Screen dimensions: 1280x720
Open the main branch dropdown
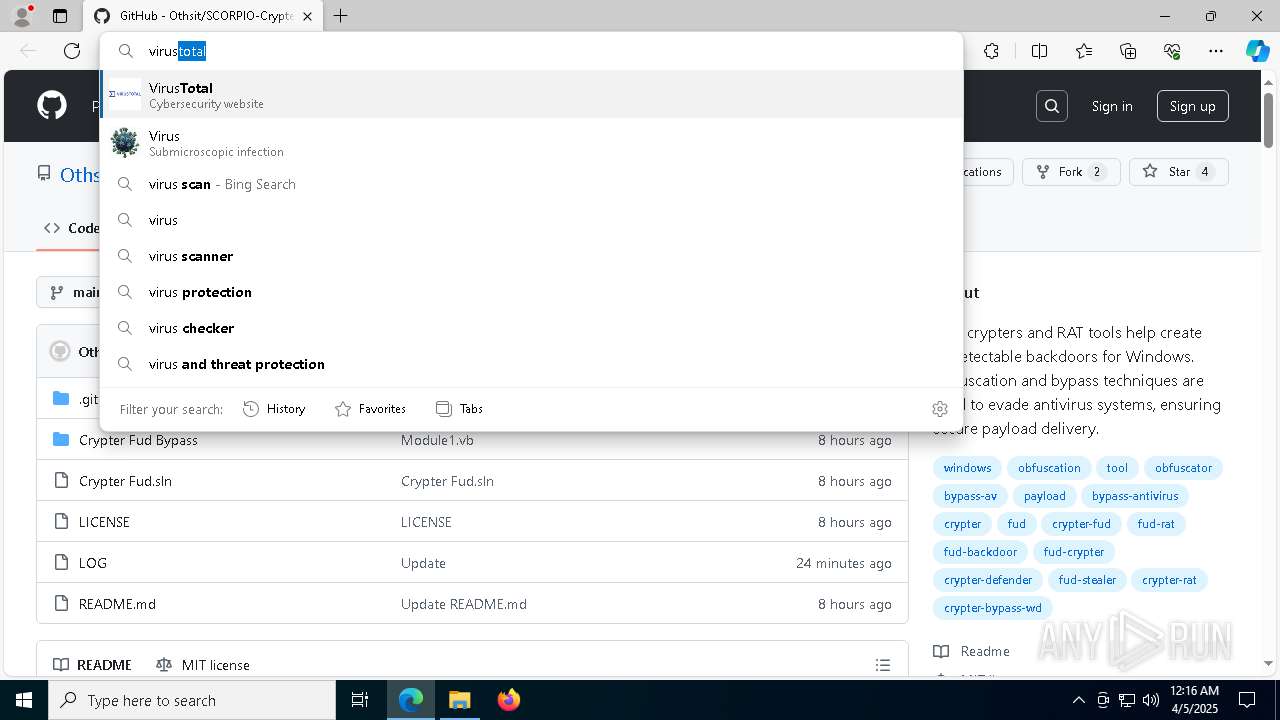pos(70,292)
